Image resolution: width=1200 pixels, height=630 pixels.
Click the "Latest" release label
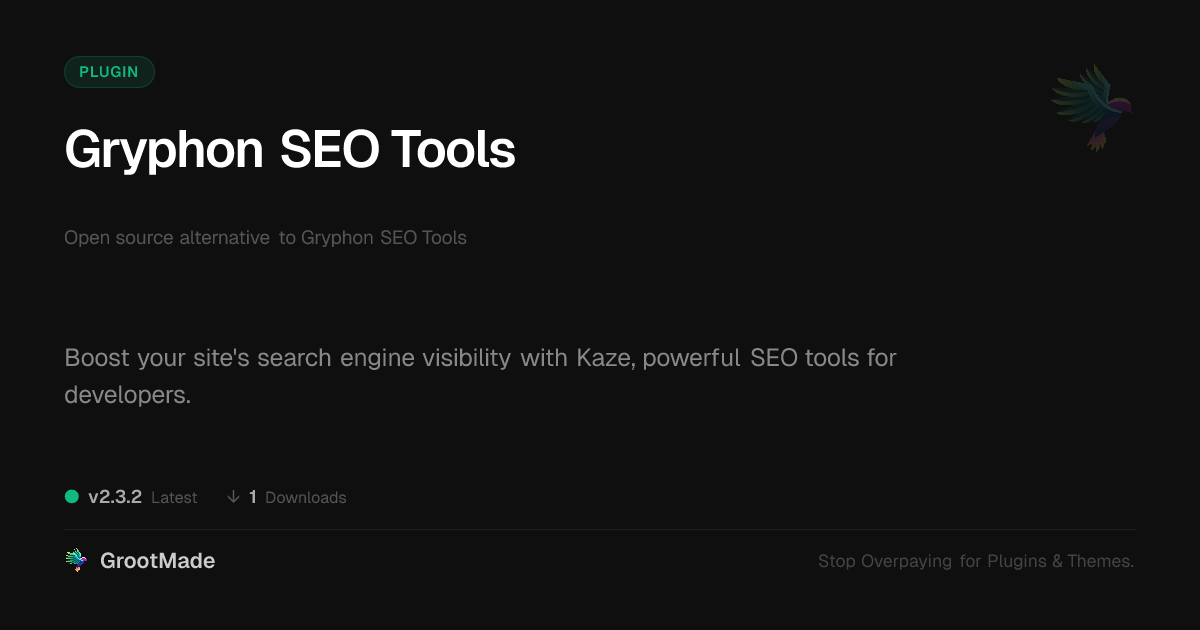[x=174, y=498]
